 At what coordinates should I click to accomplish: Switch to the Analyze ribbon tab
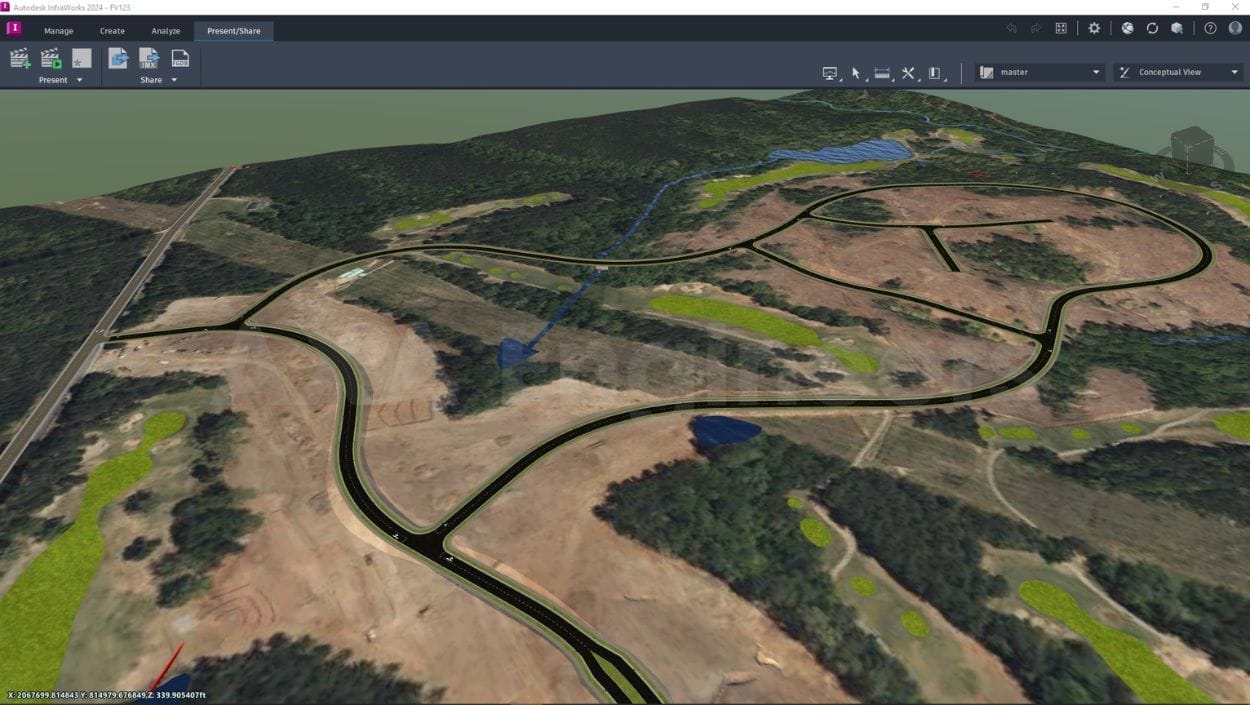[165, 30]
